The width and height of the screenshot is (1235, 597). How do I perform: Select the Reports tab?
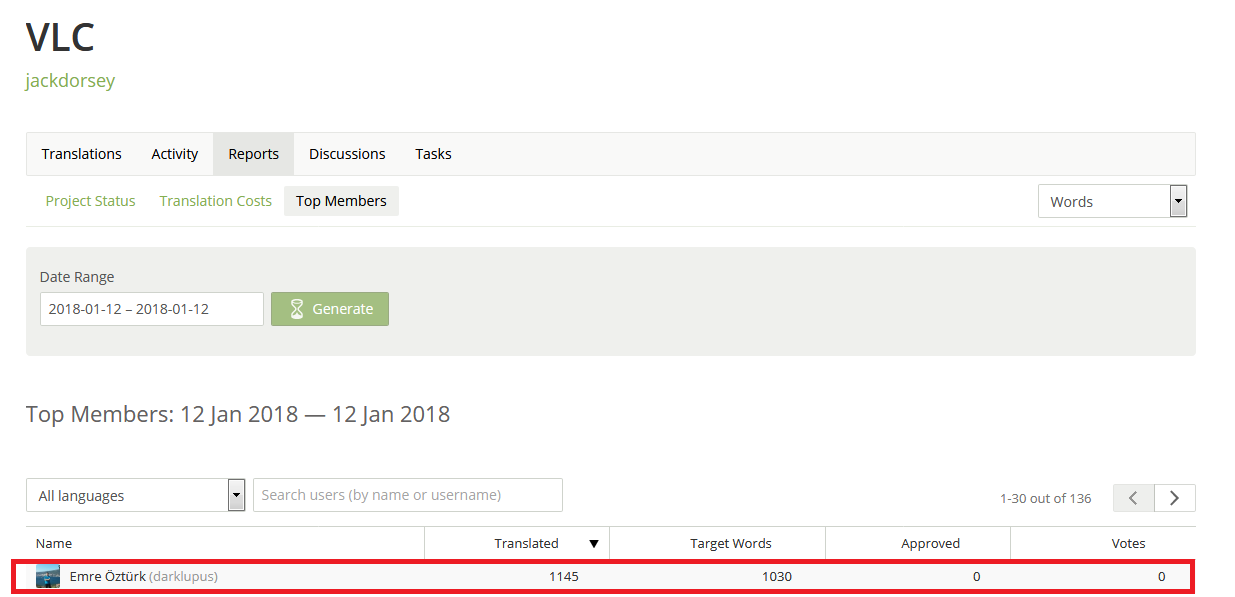253,154
